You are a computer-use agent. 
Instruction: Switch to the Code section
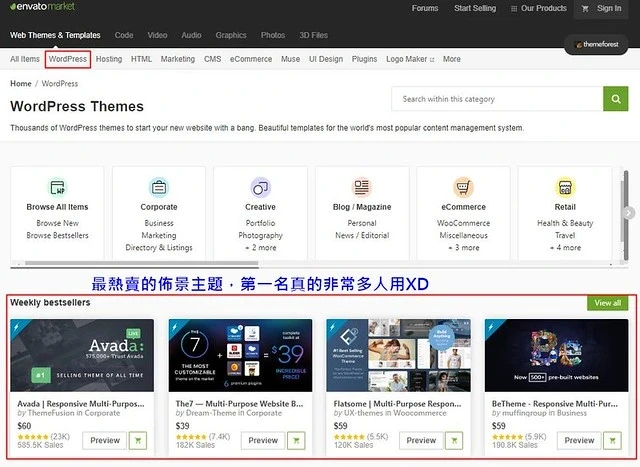pyautogui.click(x=124, y=35)
